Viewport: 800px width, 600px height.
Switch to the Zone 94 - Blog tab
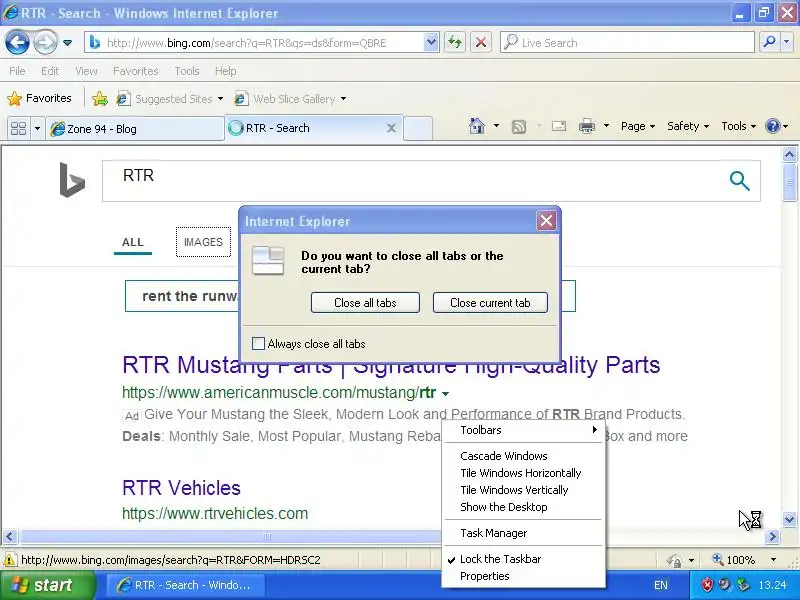(135, 129)
